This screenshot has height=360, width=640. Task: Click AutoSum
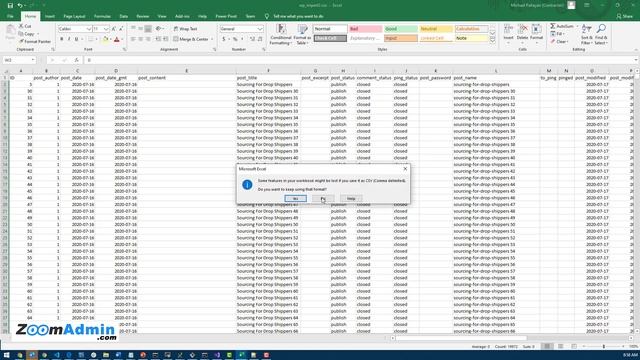(x=562, y=26)
